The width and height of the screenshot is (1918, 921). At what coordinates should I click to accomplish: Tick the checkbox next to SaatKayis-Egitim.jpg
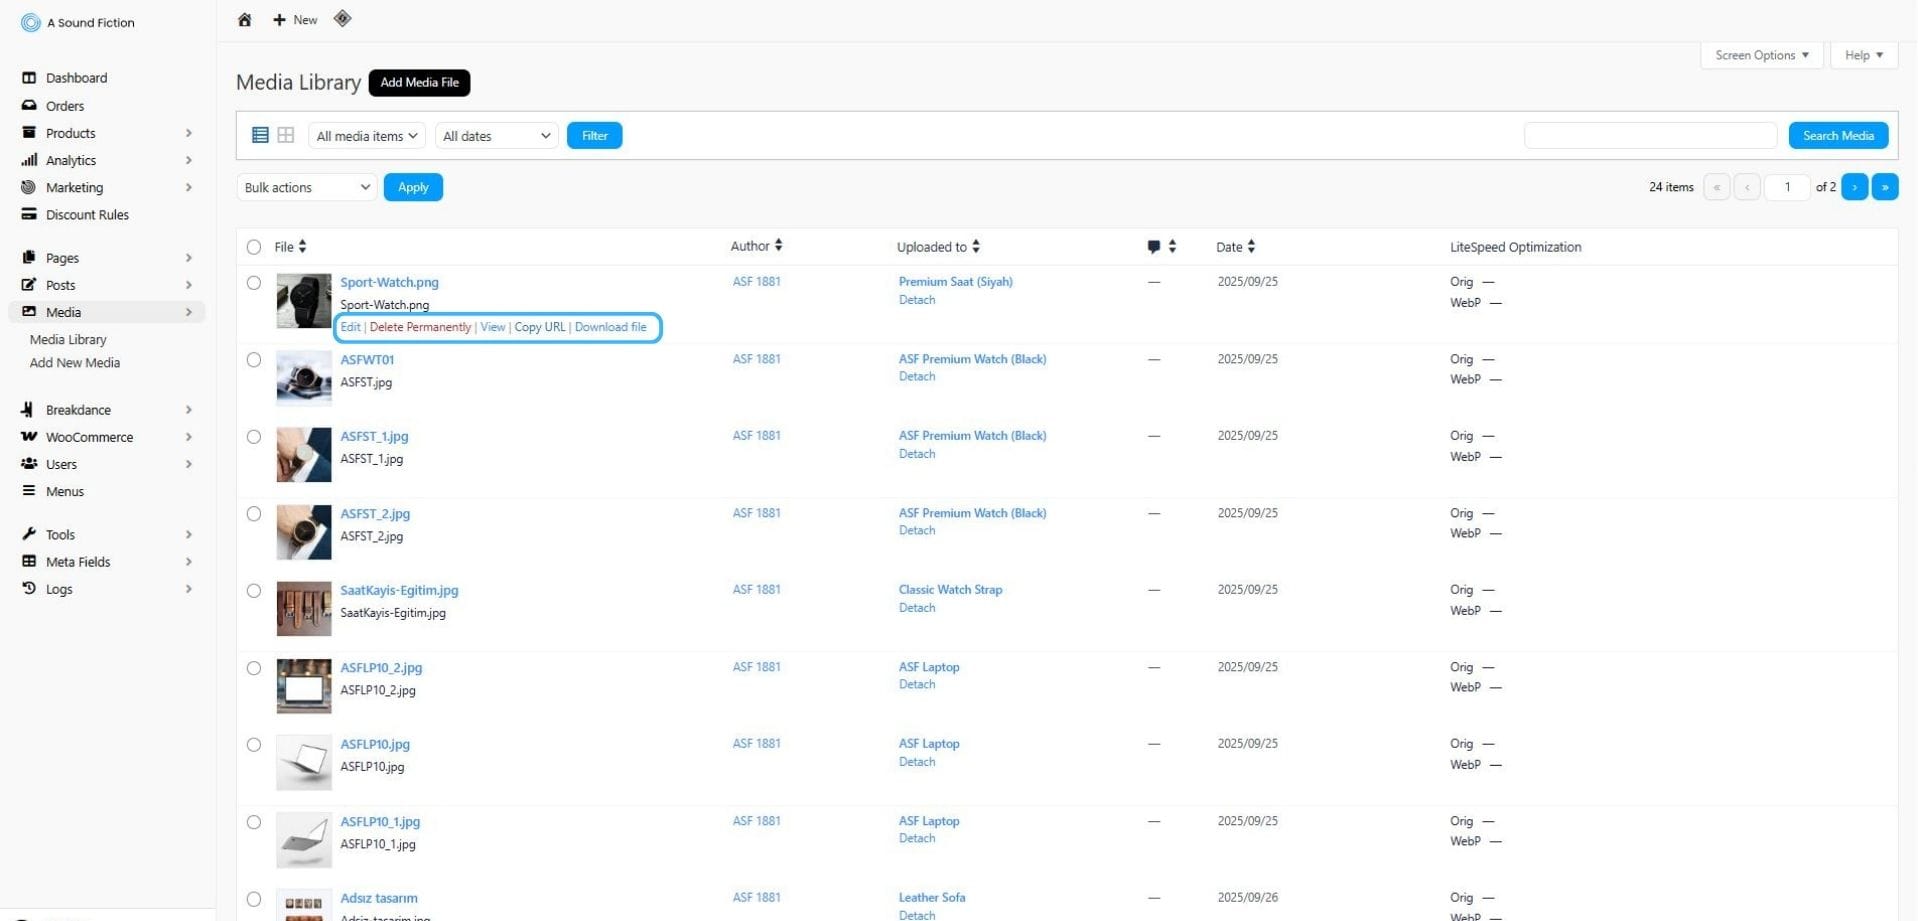[x=253, y=590]
